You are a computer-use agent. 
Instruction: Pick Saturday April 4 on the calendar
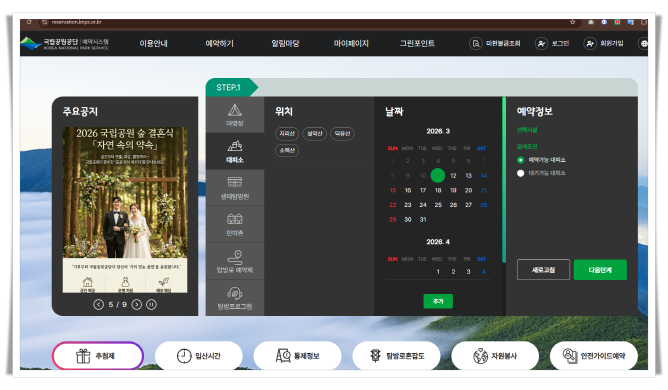[x=484, y=272]
